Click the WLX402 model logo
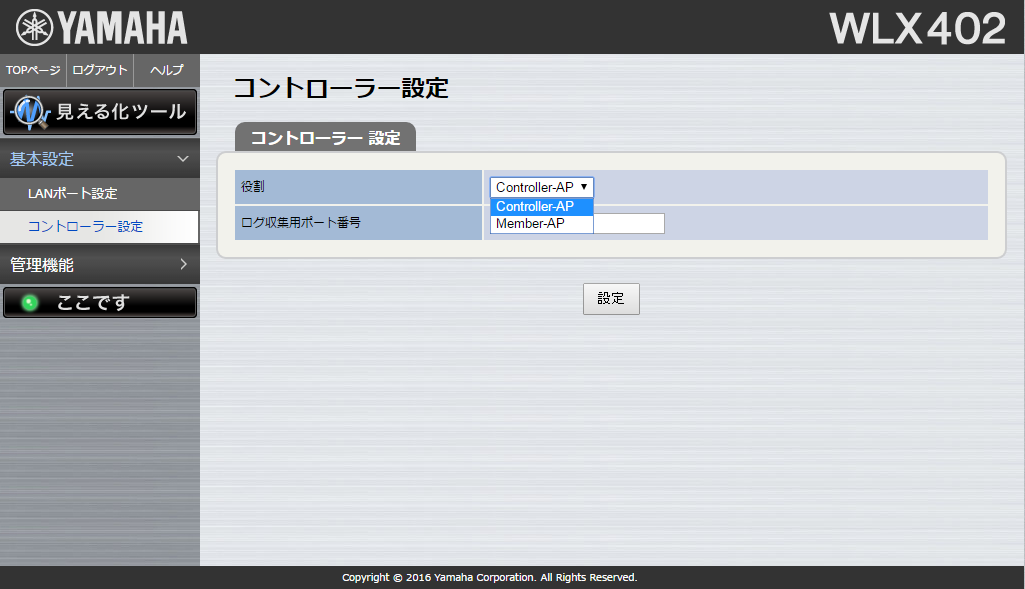 917,29
